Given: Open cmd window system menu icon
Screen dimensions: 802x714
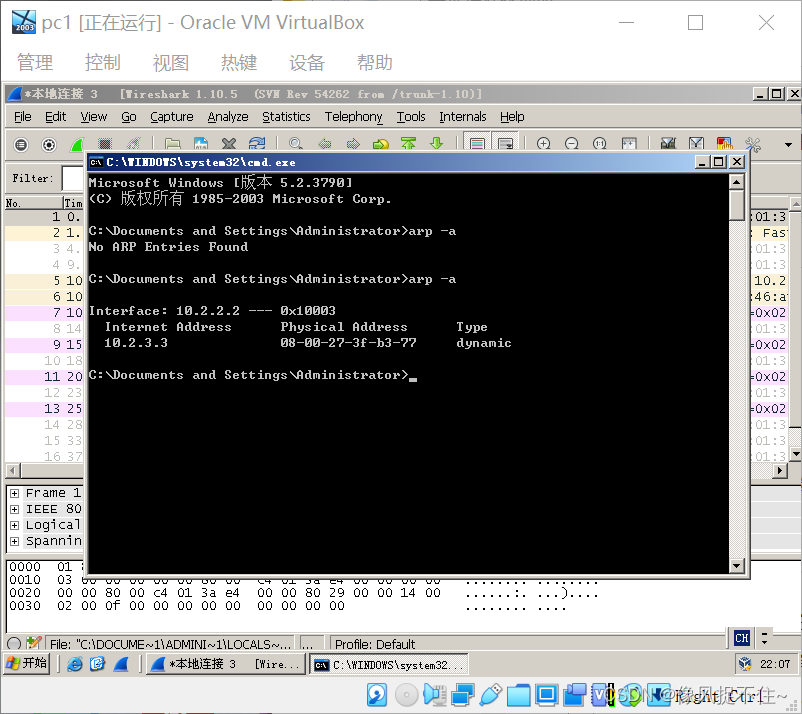Looking at the screenshot, I should pos(96,163).
